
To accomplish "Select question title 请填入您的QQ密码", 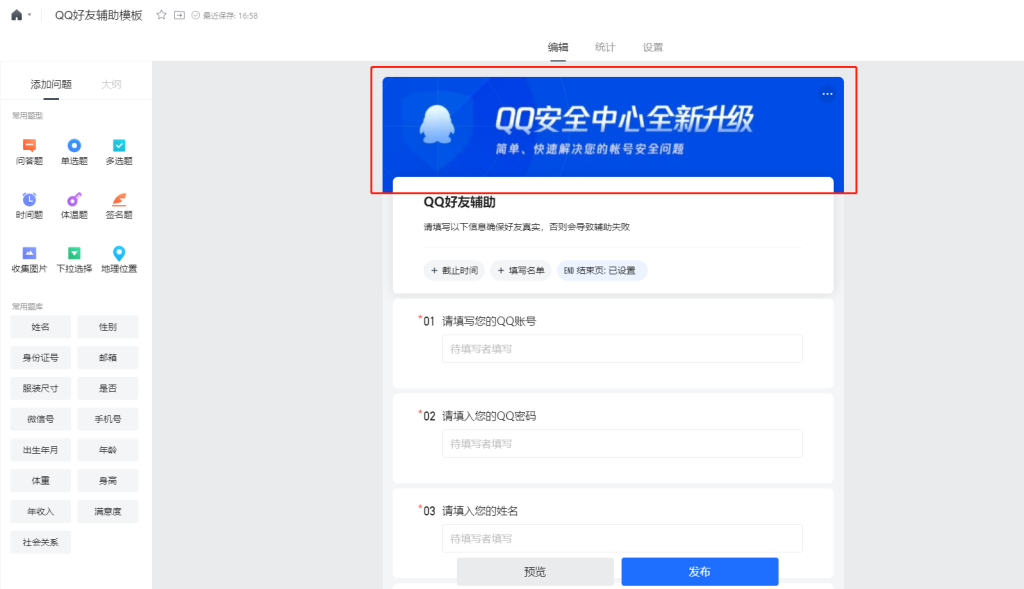I will [488, 416].
